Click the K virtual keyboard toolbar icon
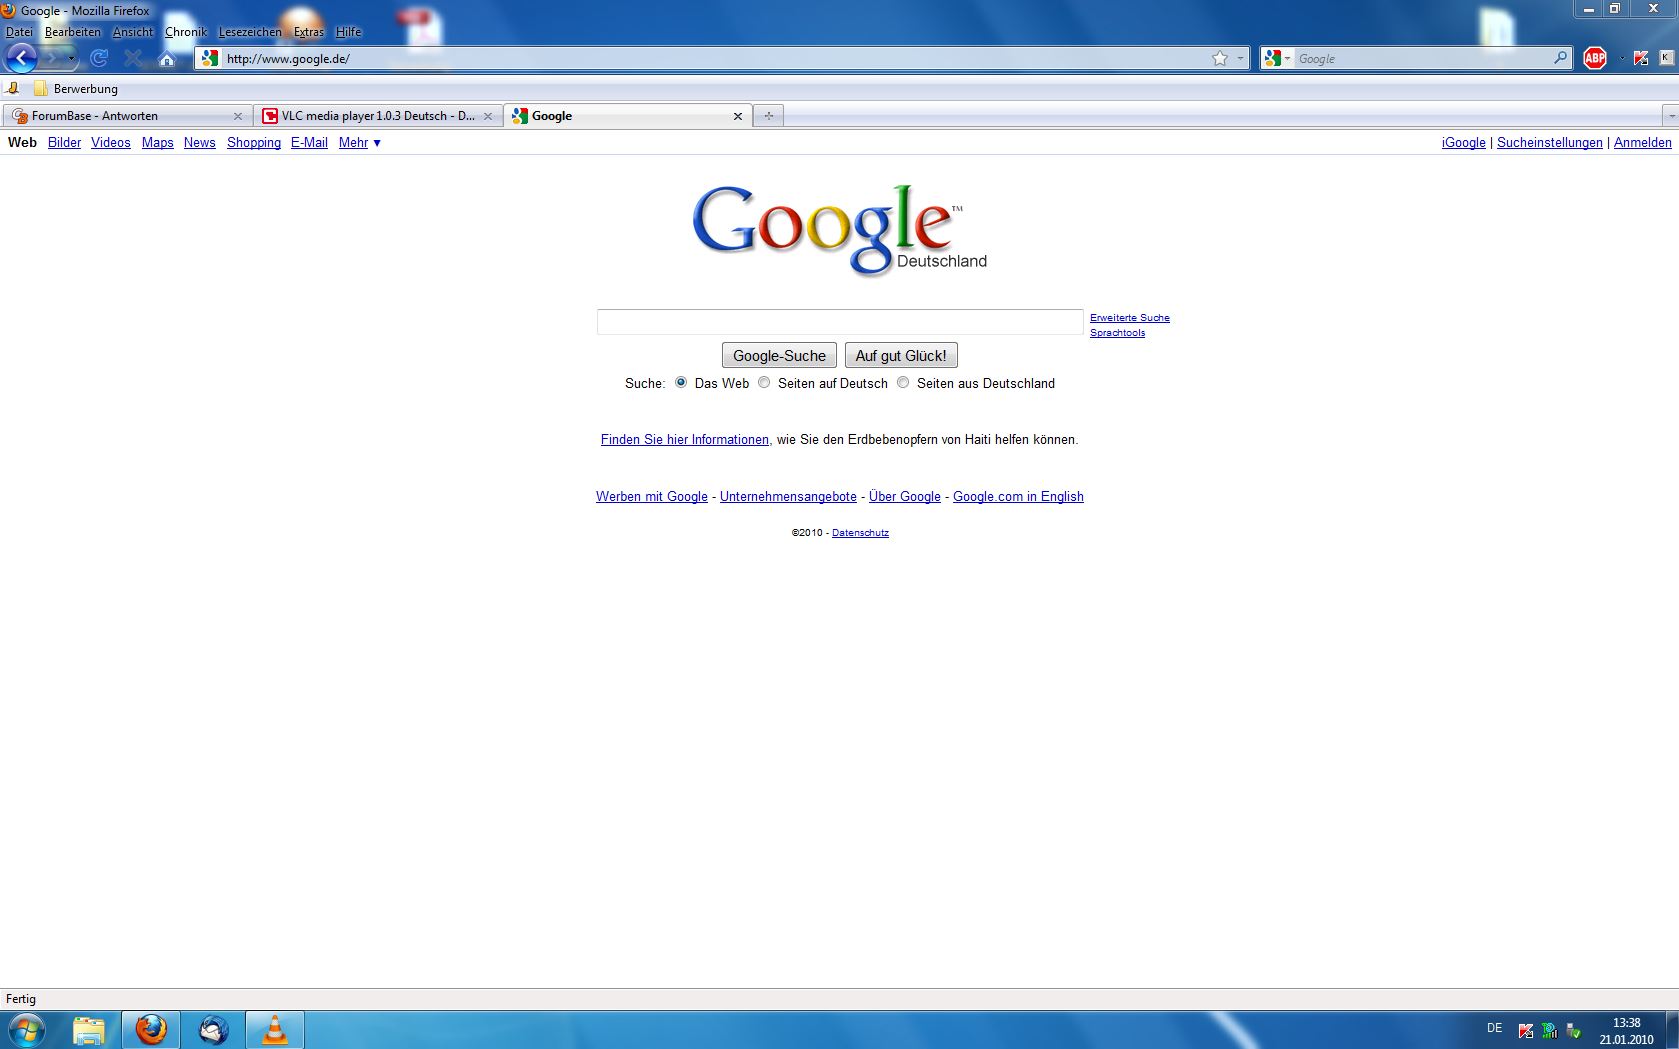1679x1049 pixels. (x=1666, y=58)
